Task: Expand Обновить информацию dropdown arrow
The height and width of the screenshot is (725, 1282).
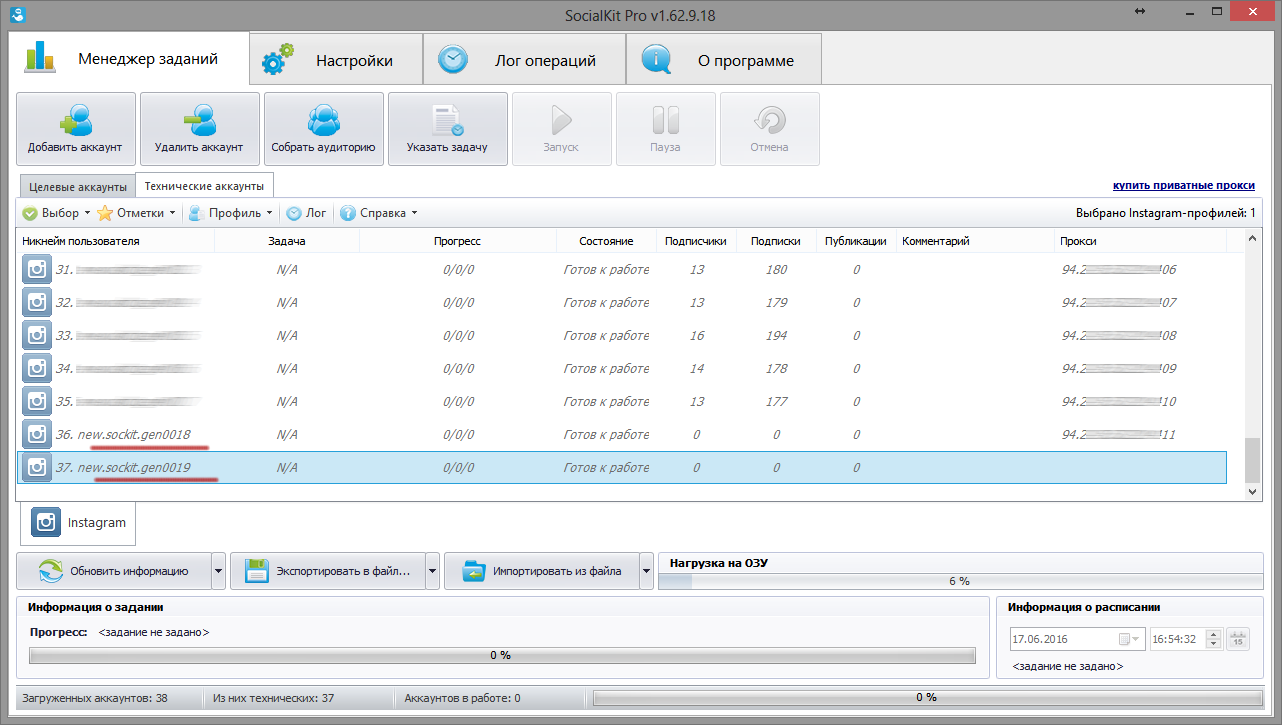Action: coord(218,571)
